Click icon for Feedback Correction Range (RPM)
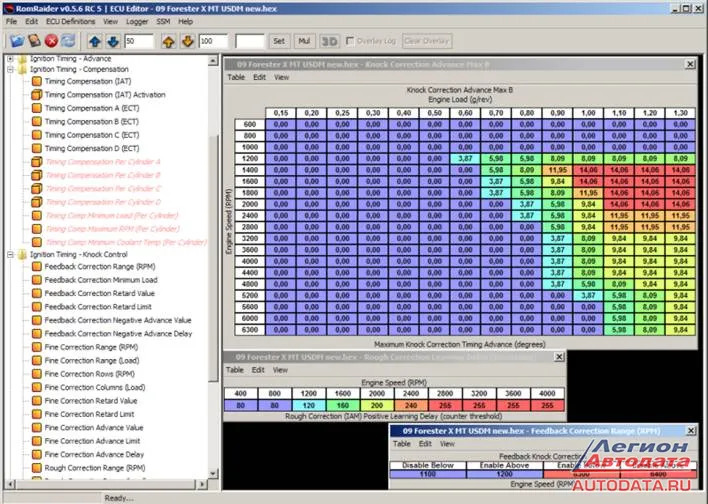This screenshot has height=504, width=708. (x=37, y=266)
